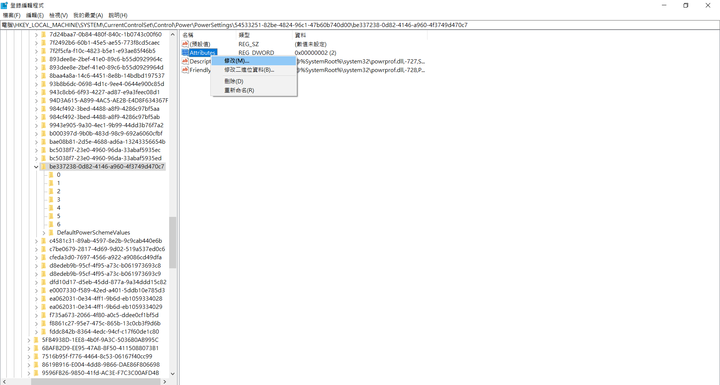This screenshot has width=720, height=385.
Task: Click the ab icon beside Description value
Action: [186, 62]
